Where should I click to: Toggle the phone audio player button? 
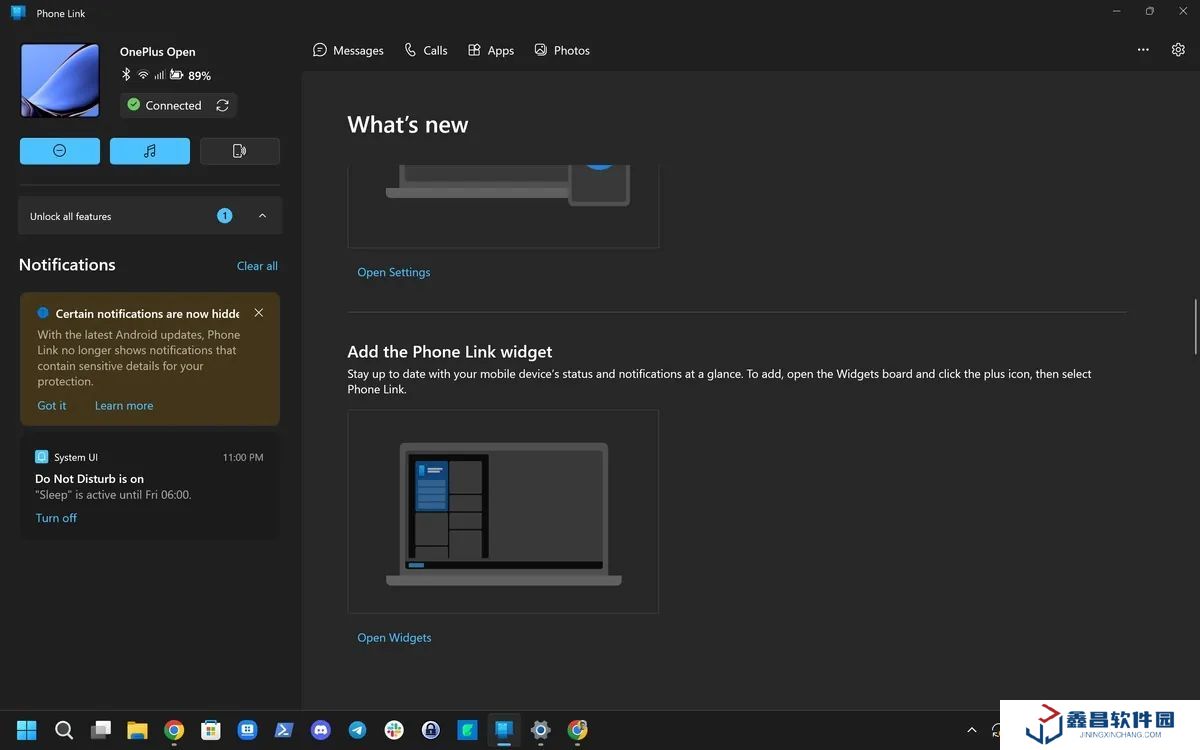(150, 151)
